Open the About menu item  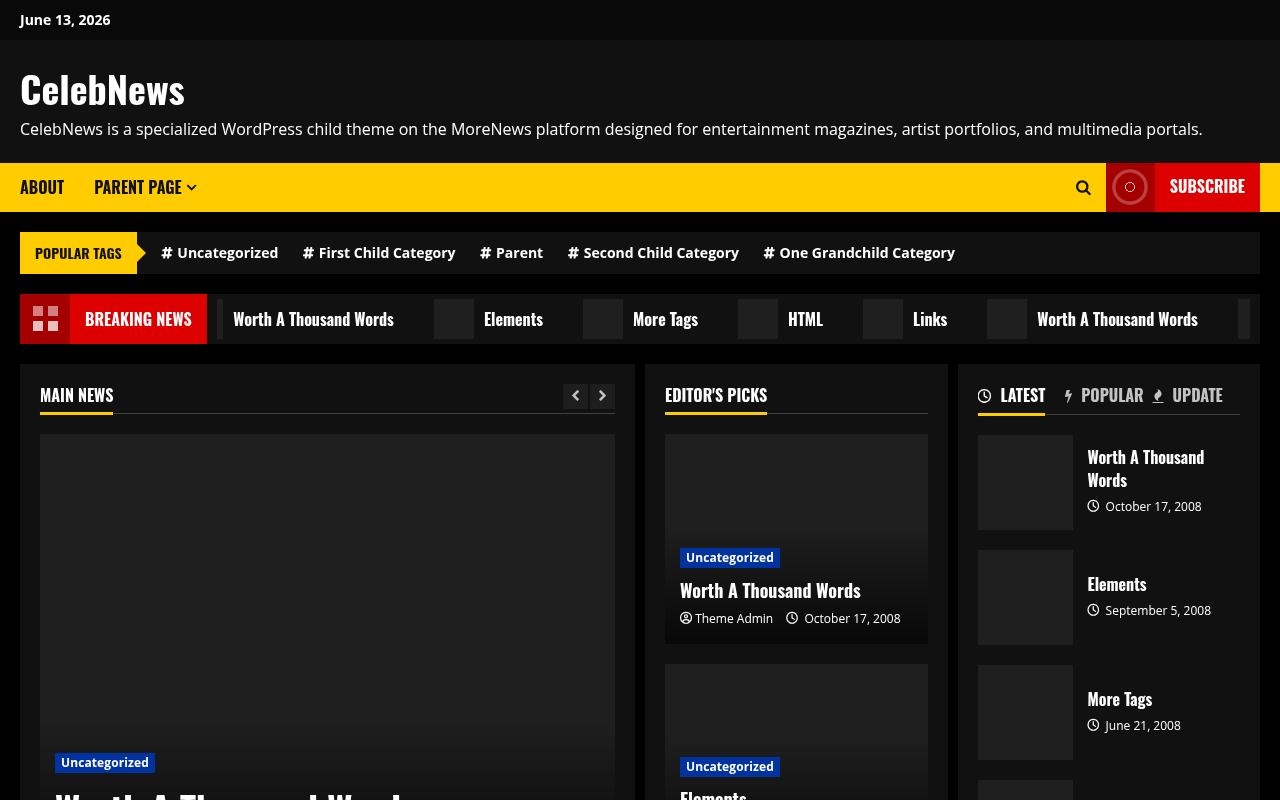coord(42,187)
